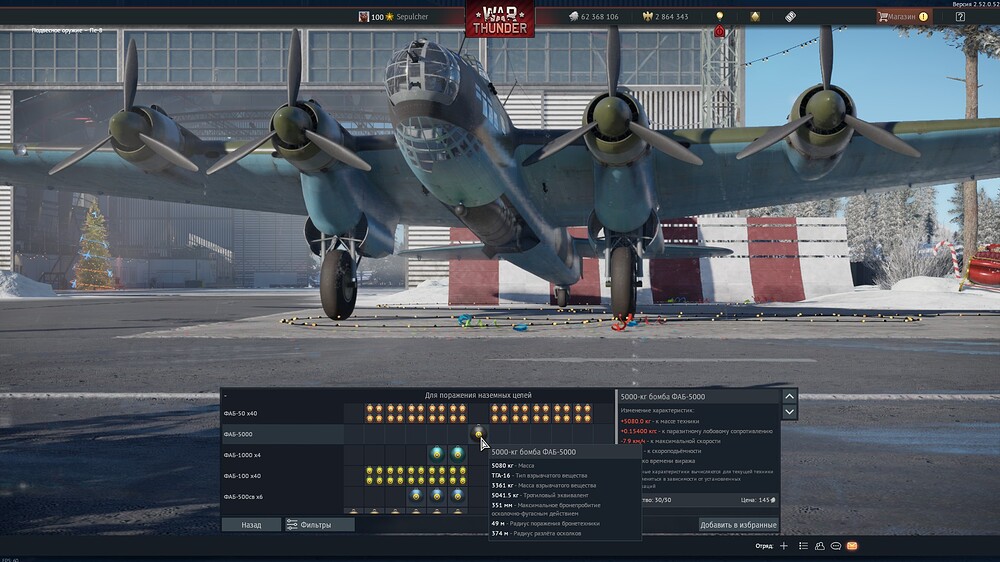Select the first ФАБ-100 x40 bomb cluster
Image resolution: width=1000 pixels, height=562 pixels.
point(374,475)
